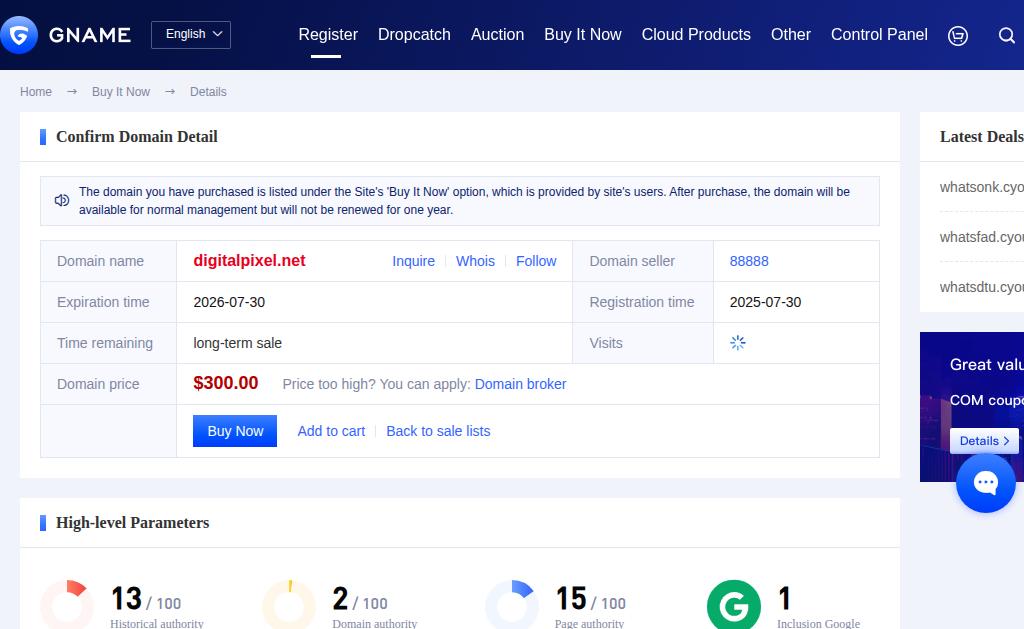Click the announcement speaker icon

coord(62,201)
